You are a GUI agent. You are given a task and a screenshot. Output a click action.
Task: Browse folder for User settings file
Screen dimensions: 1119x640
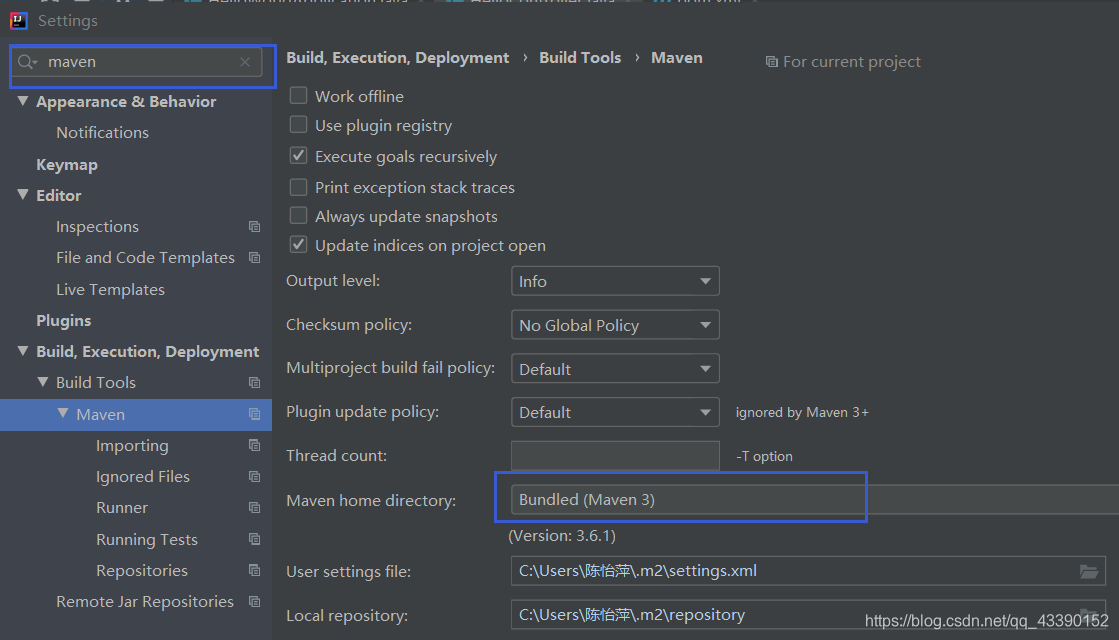coord(1088,572)
